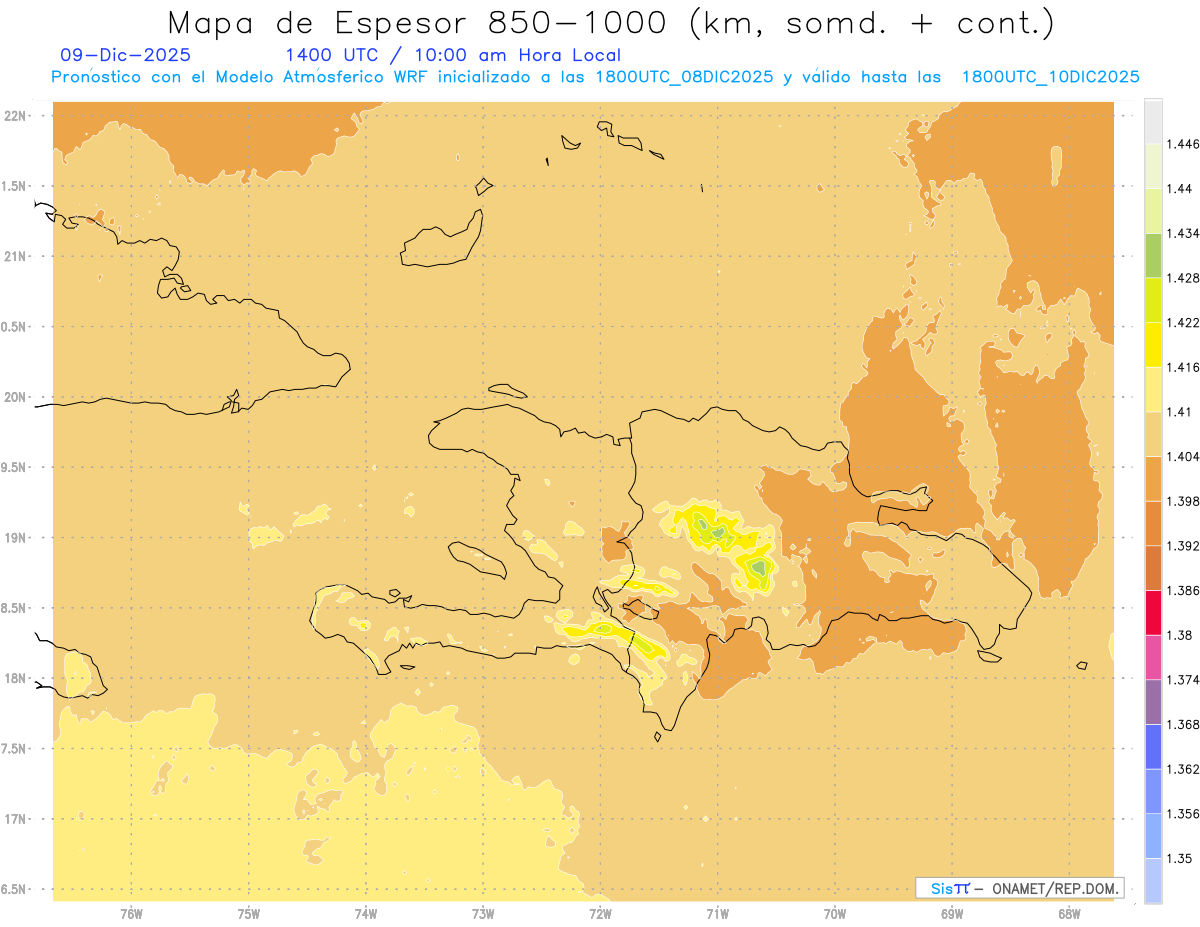The width and height of the screenshot is (1200, 927).
Task: Click the colorbar value '1.386'
Action: tap(1183, 590)
